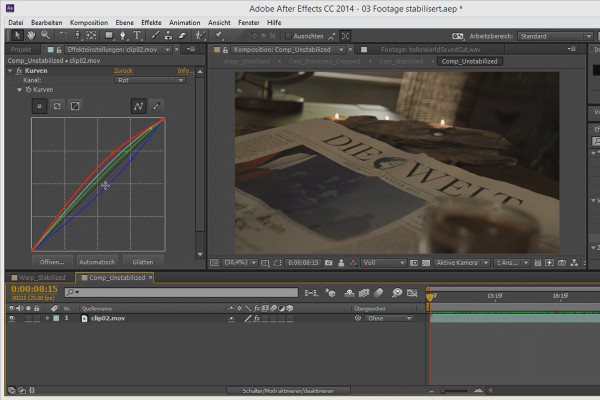The height and width of the screenshot is (400, 600).
Task: Click the Zurück reset link for Kurven
Action: tap(123, 71)
